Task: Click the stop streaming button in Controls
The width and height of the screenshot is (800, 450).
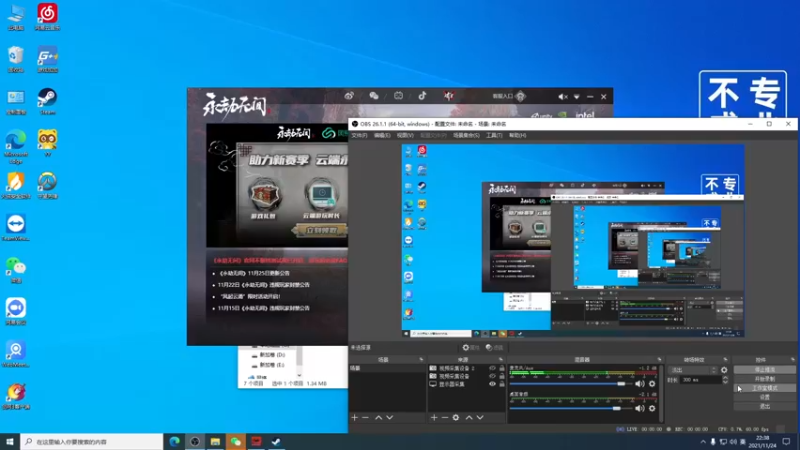Action: click(x=764, y=369)
